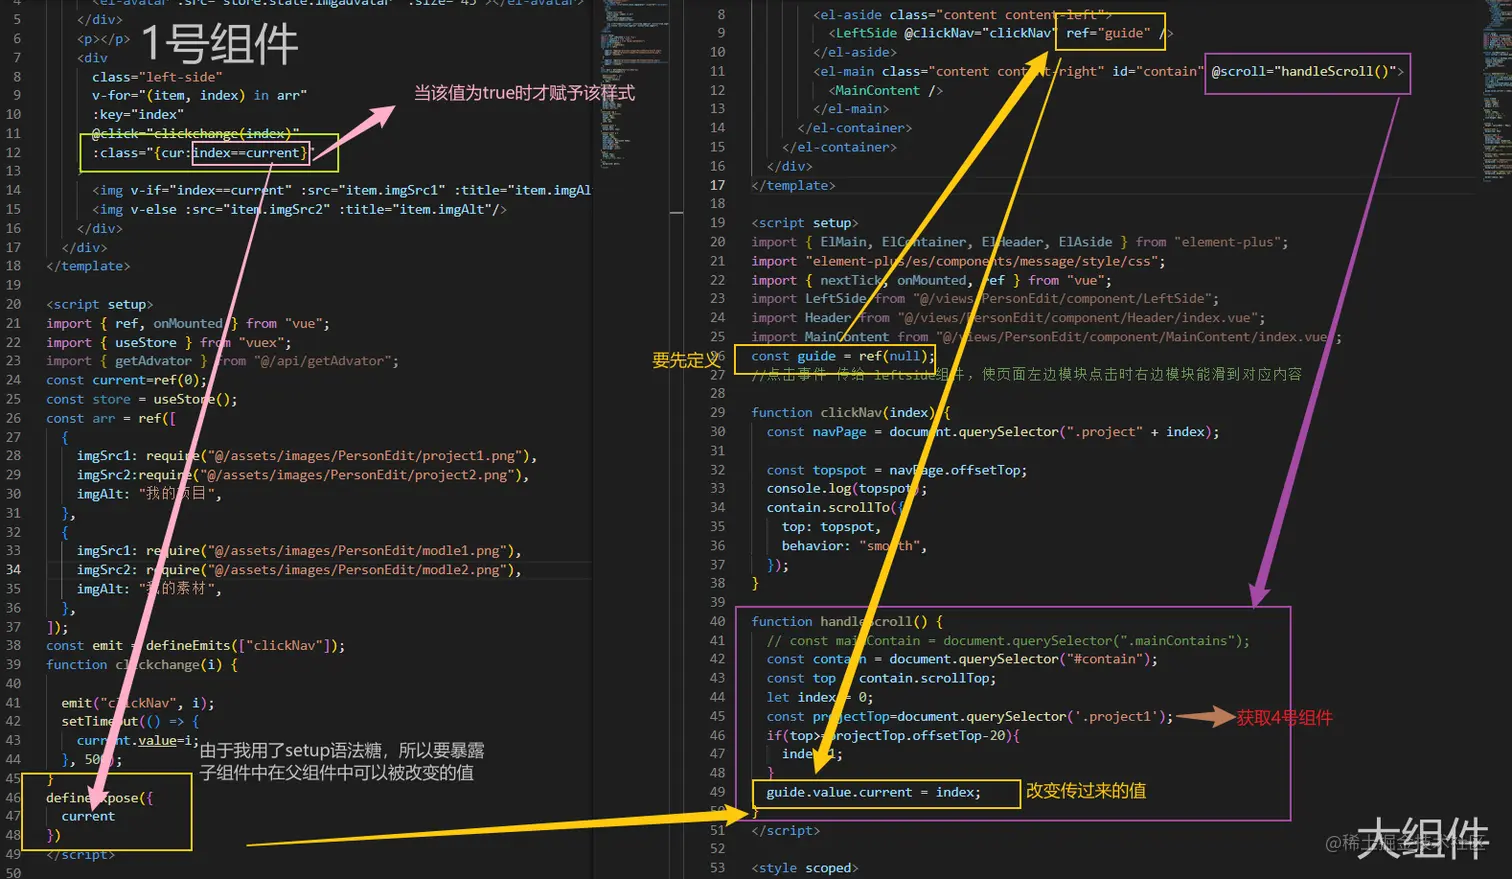Click the setTimeout(() => { line
The image size is (1512, 879).
point(130,722)
